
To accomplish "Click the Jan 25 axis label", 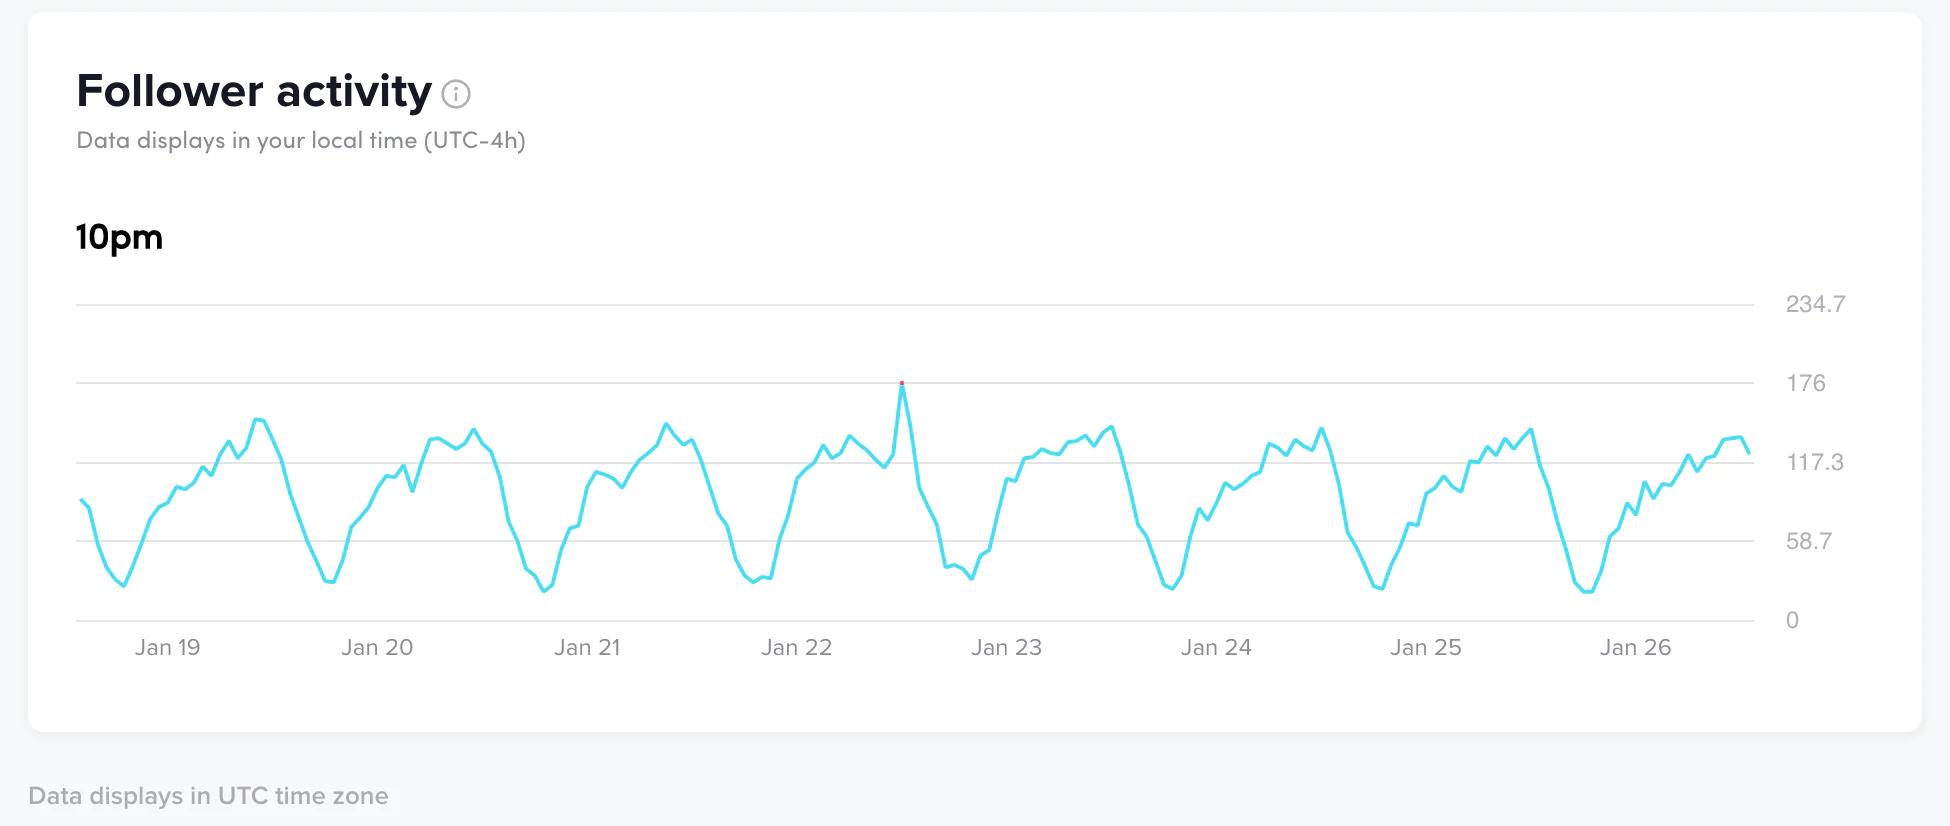I will coord(1425,648).
